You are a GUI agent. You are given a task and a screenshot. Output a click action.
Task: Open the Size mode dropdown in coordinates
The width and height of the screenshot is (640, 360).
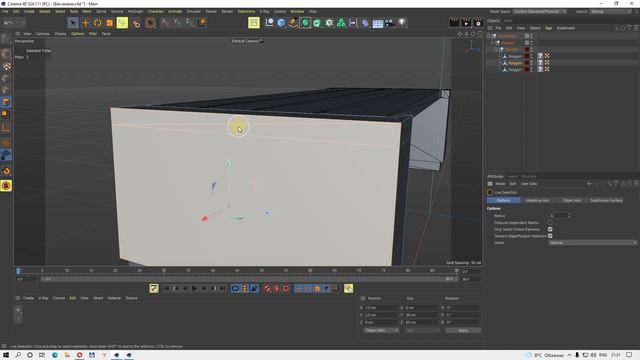click(422, 330)
